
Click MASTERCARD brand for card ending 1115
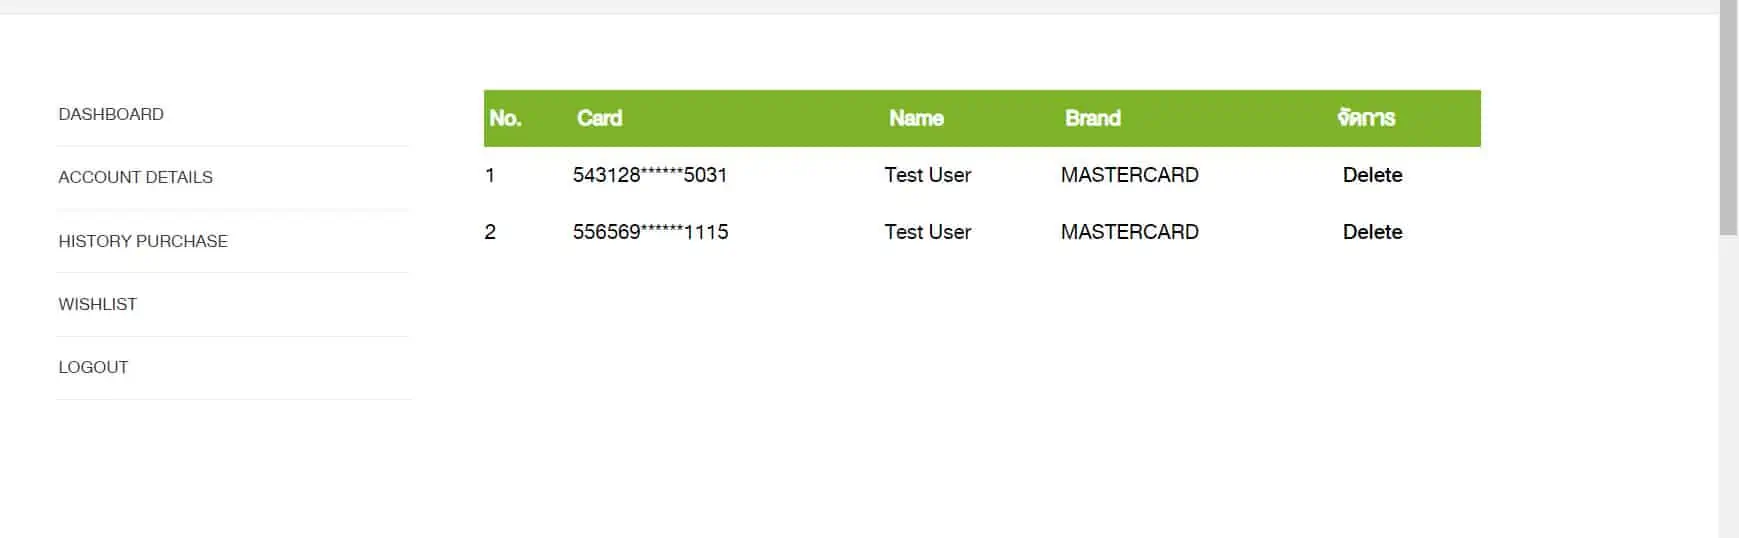coord(1129,232)
